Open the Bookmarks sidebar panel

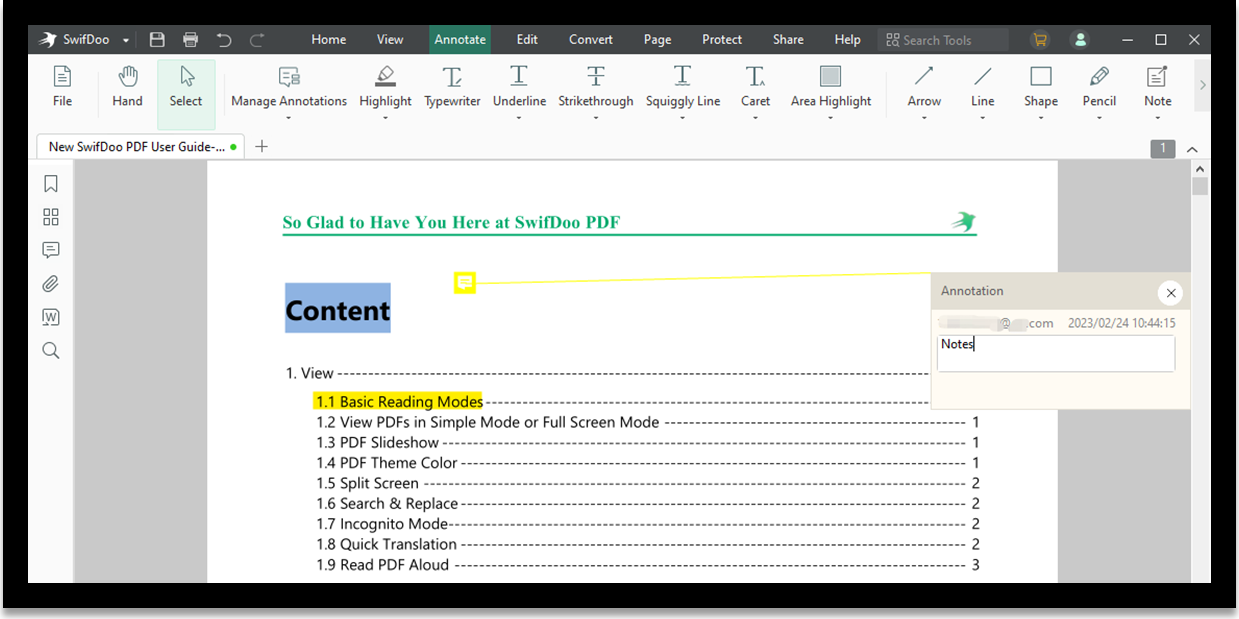(51, 183)
